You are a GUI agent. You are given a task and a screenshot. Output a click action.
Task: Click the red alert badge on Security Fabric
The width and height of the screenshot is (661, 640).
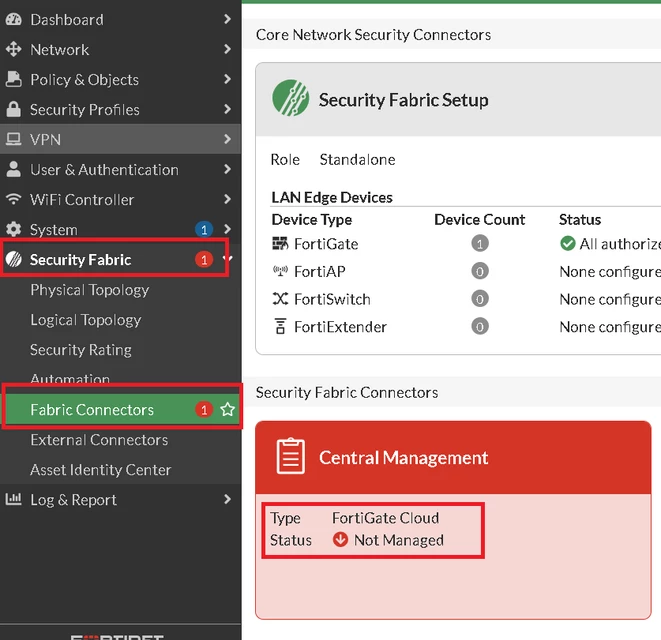204,259
